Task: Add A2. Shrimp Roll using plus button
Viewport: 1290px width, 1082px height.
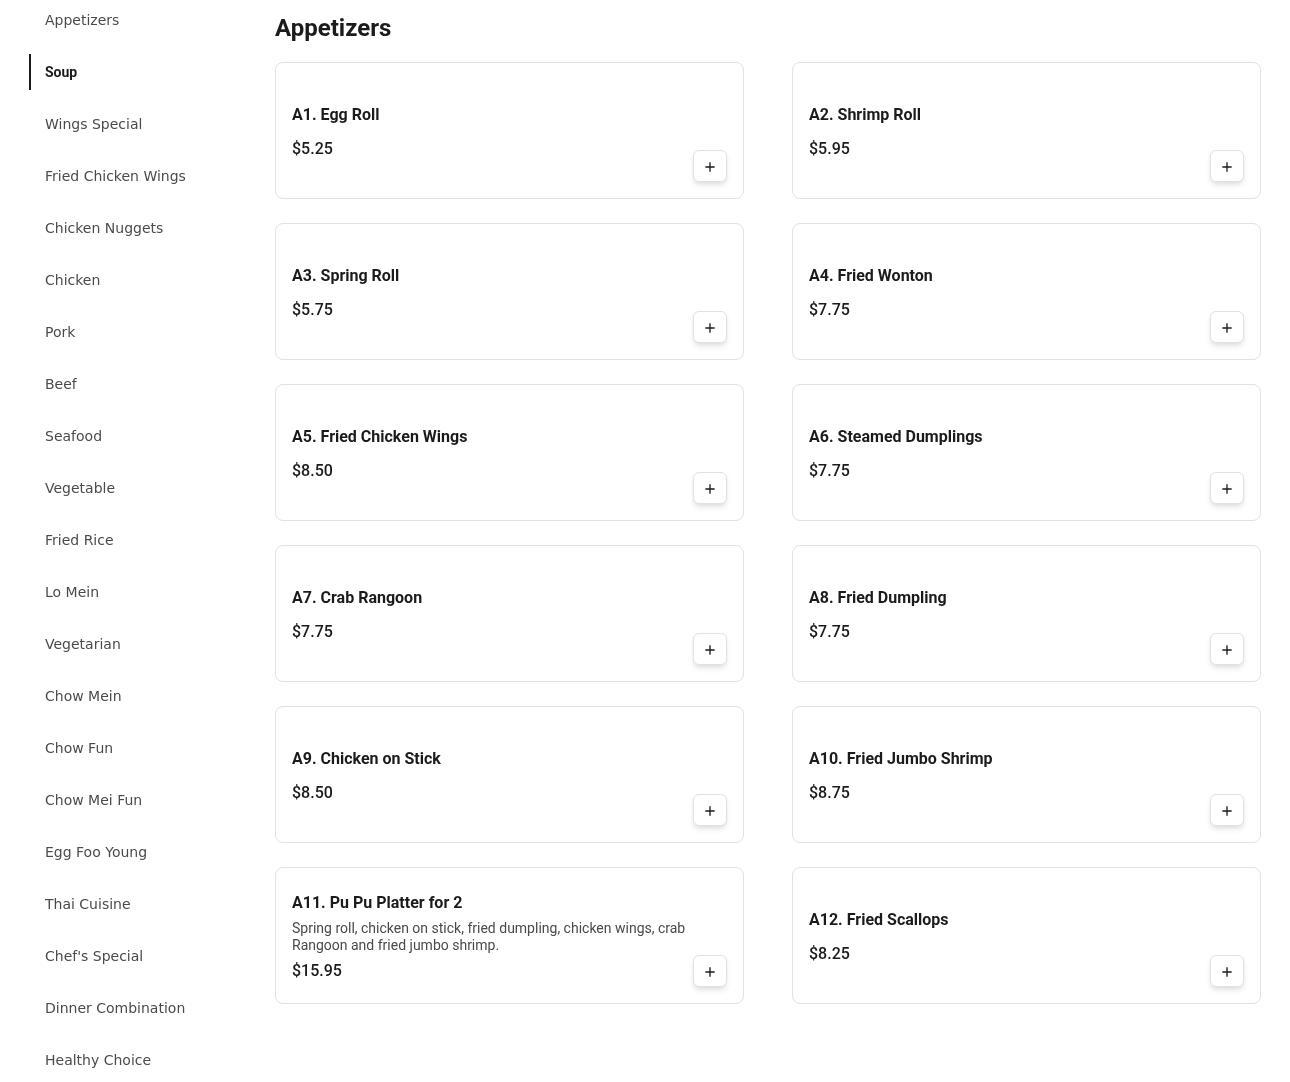Action: [x=1227, y=167]
